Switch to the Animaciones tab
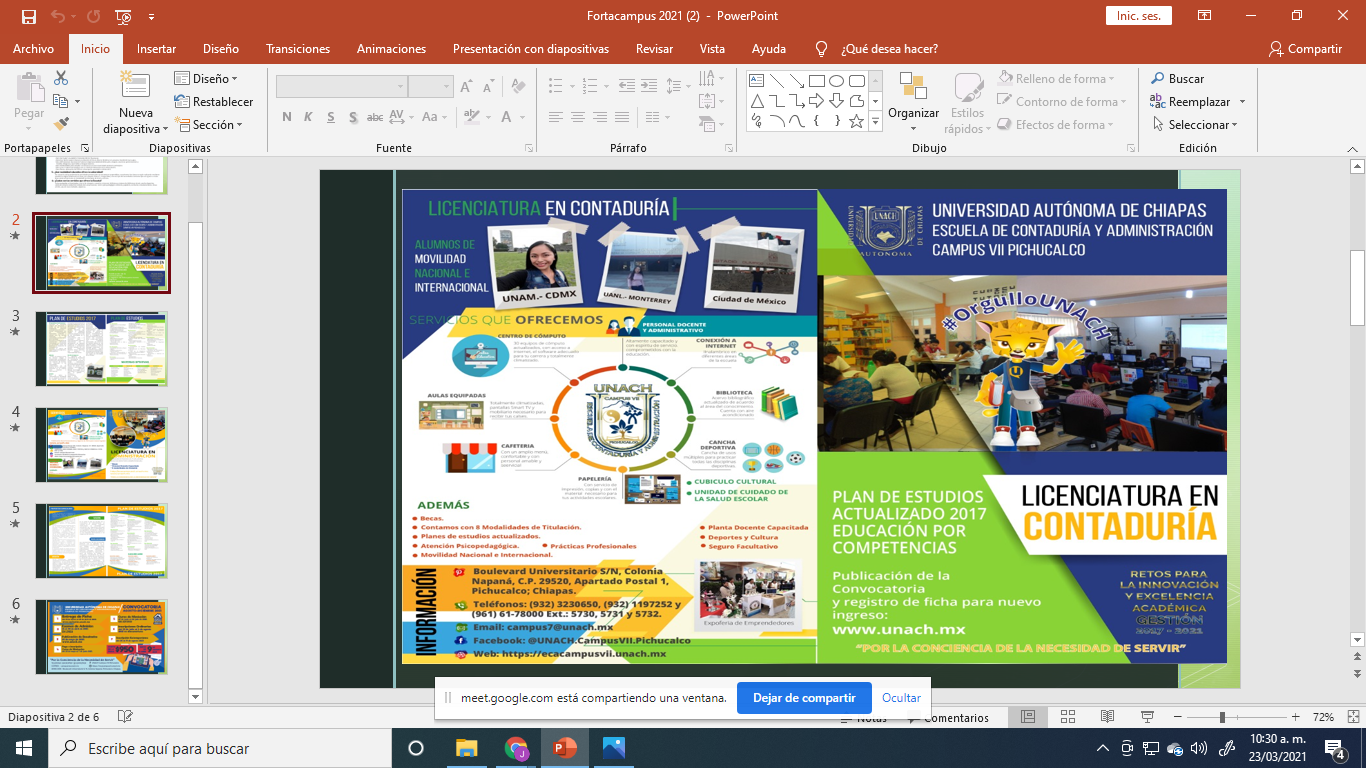Viewport: 1366px width, 768px height. 391,48
